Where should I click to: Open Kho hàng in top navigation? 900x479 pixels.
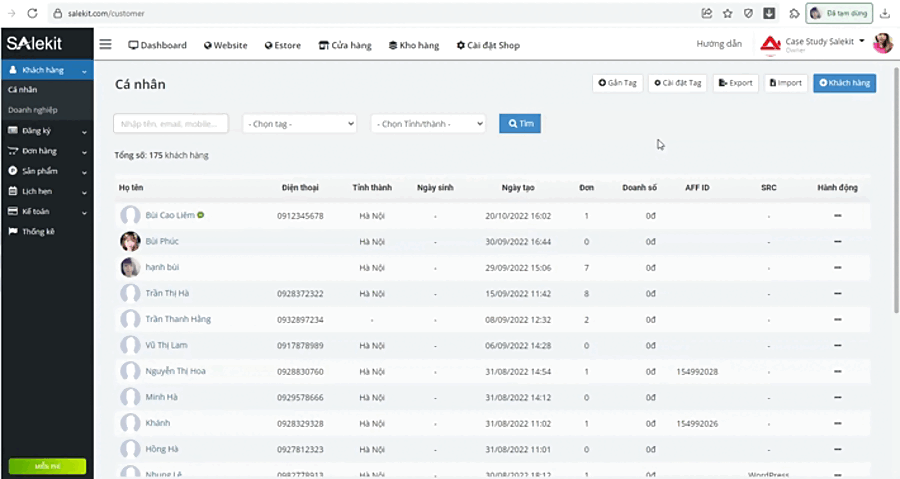[x=414, y=45]
